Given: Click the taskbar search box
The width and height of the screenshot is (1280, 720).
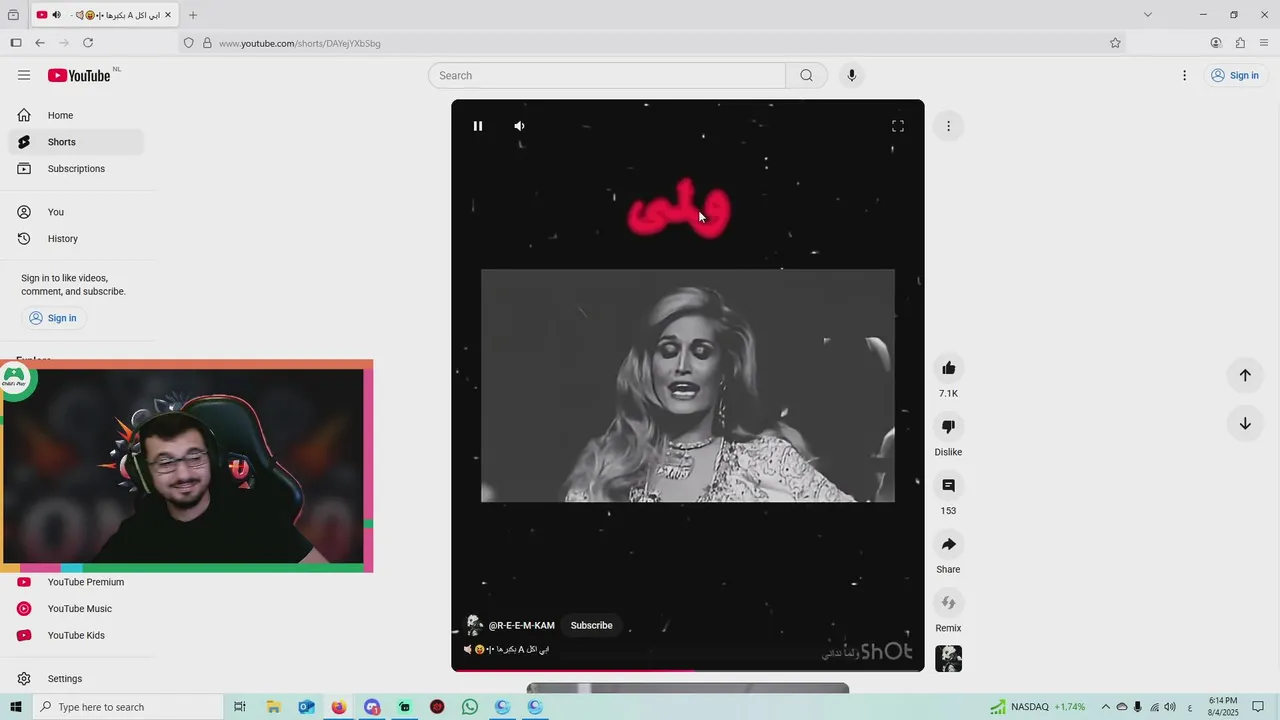Looking at the screenshot, I should coord(128,707).
